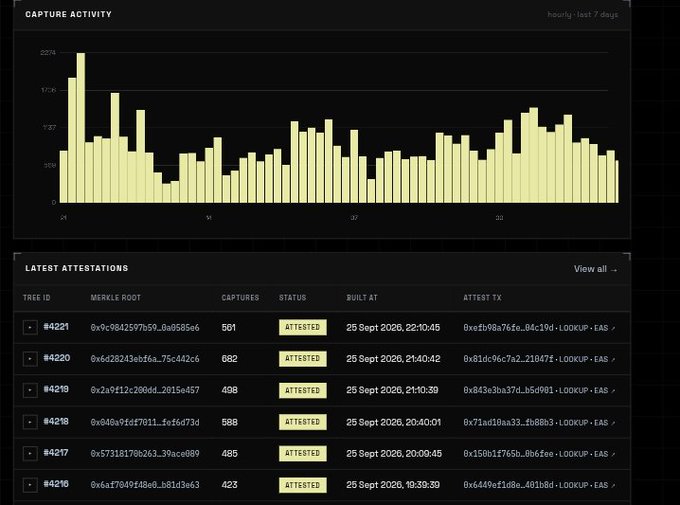This screenshot has height=505, width=680.
Task: Open EAS external link for tree #4219
Action: (605, 390)
